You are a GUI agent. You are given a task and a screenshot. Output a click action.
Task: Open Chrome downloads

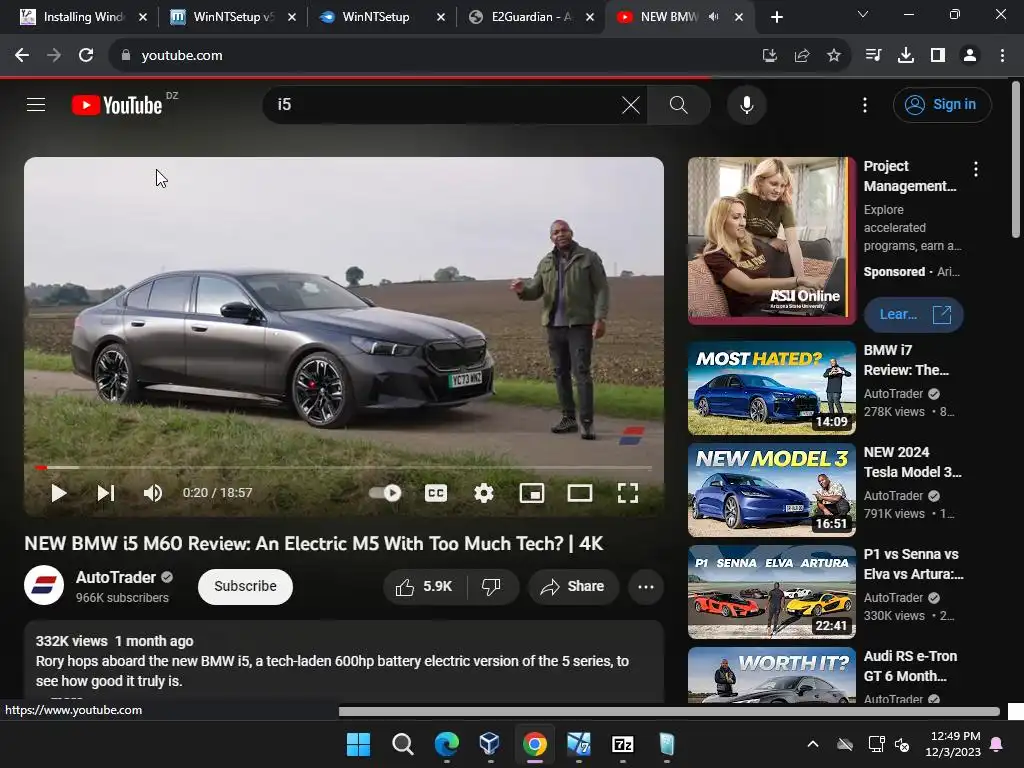point(906,56)
